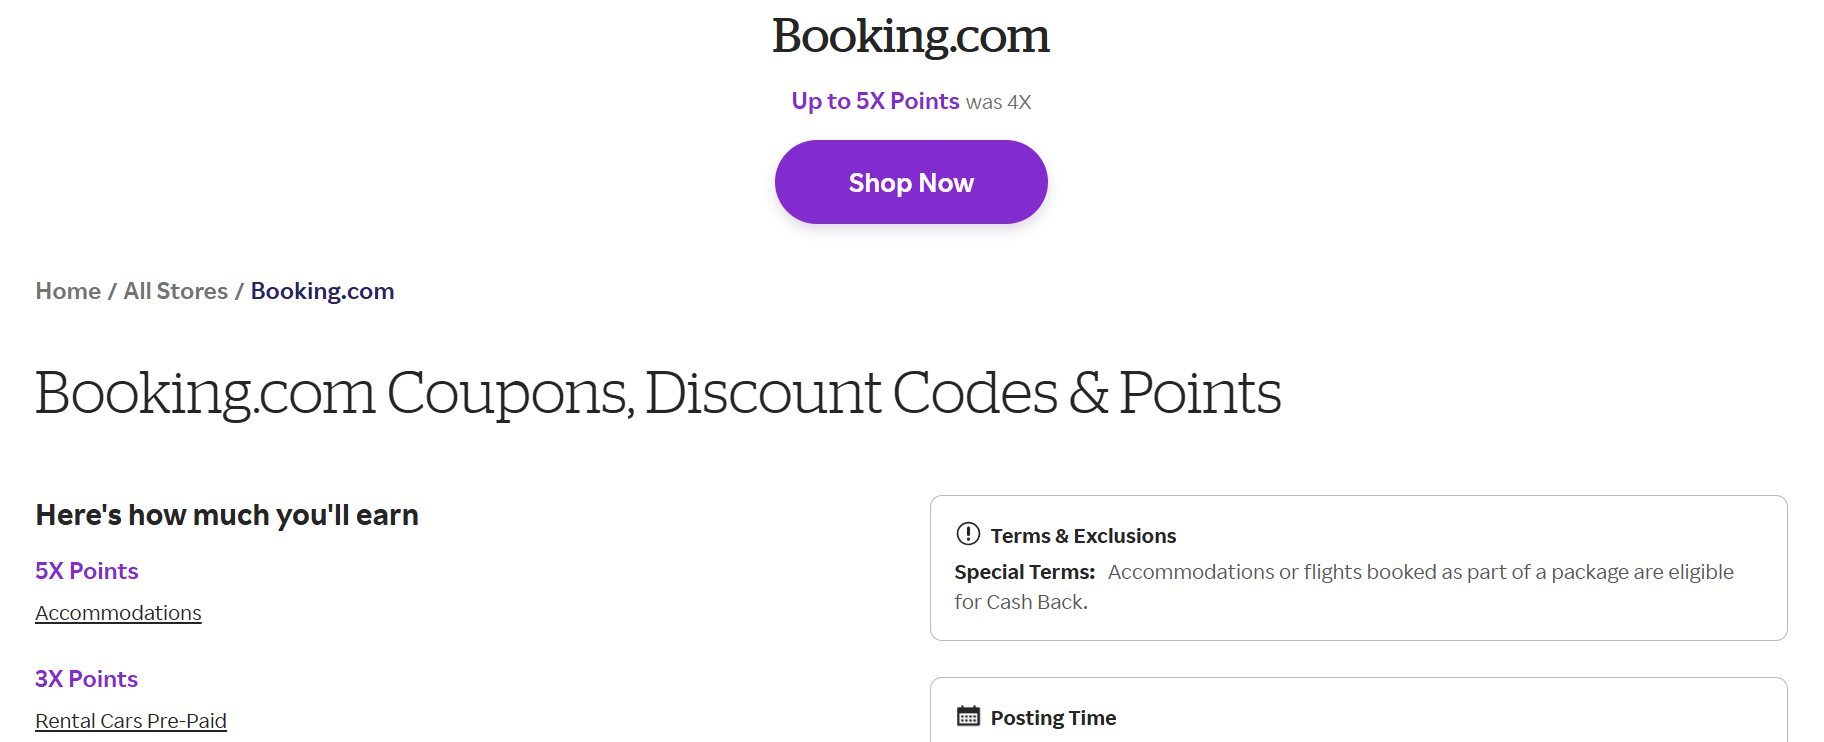Select the Booking.com Coupons page title
This screenshot has height=742, width=1824.
point(657,393)
